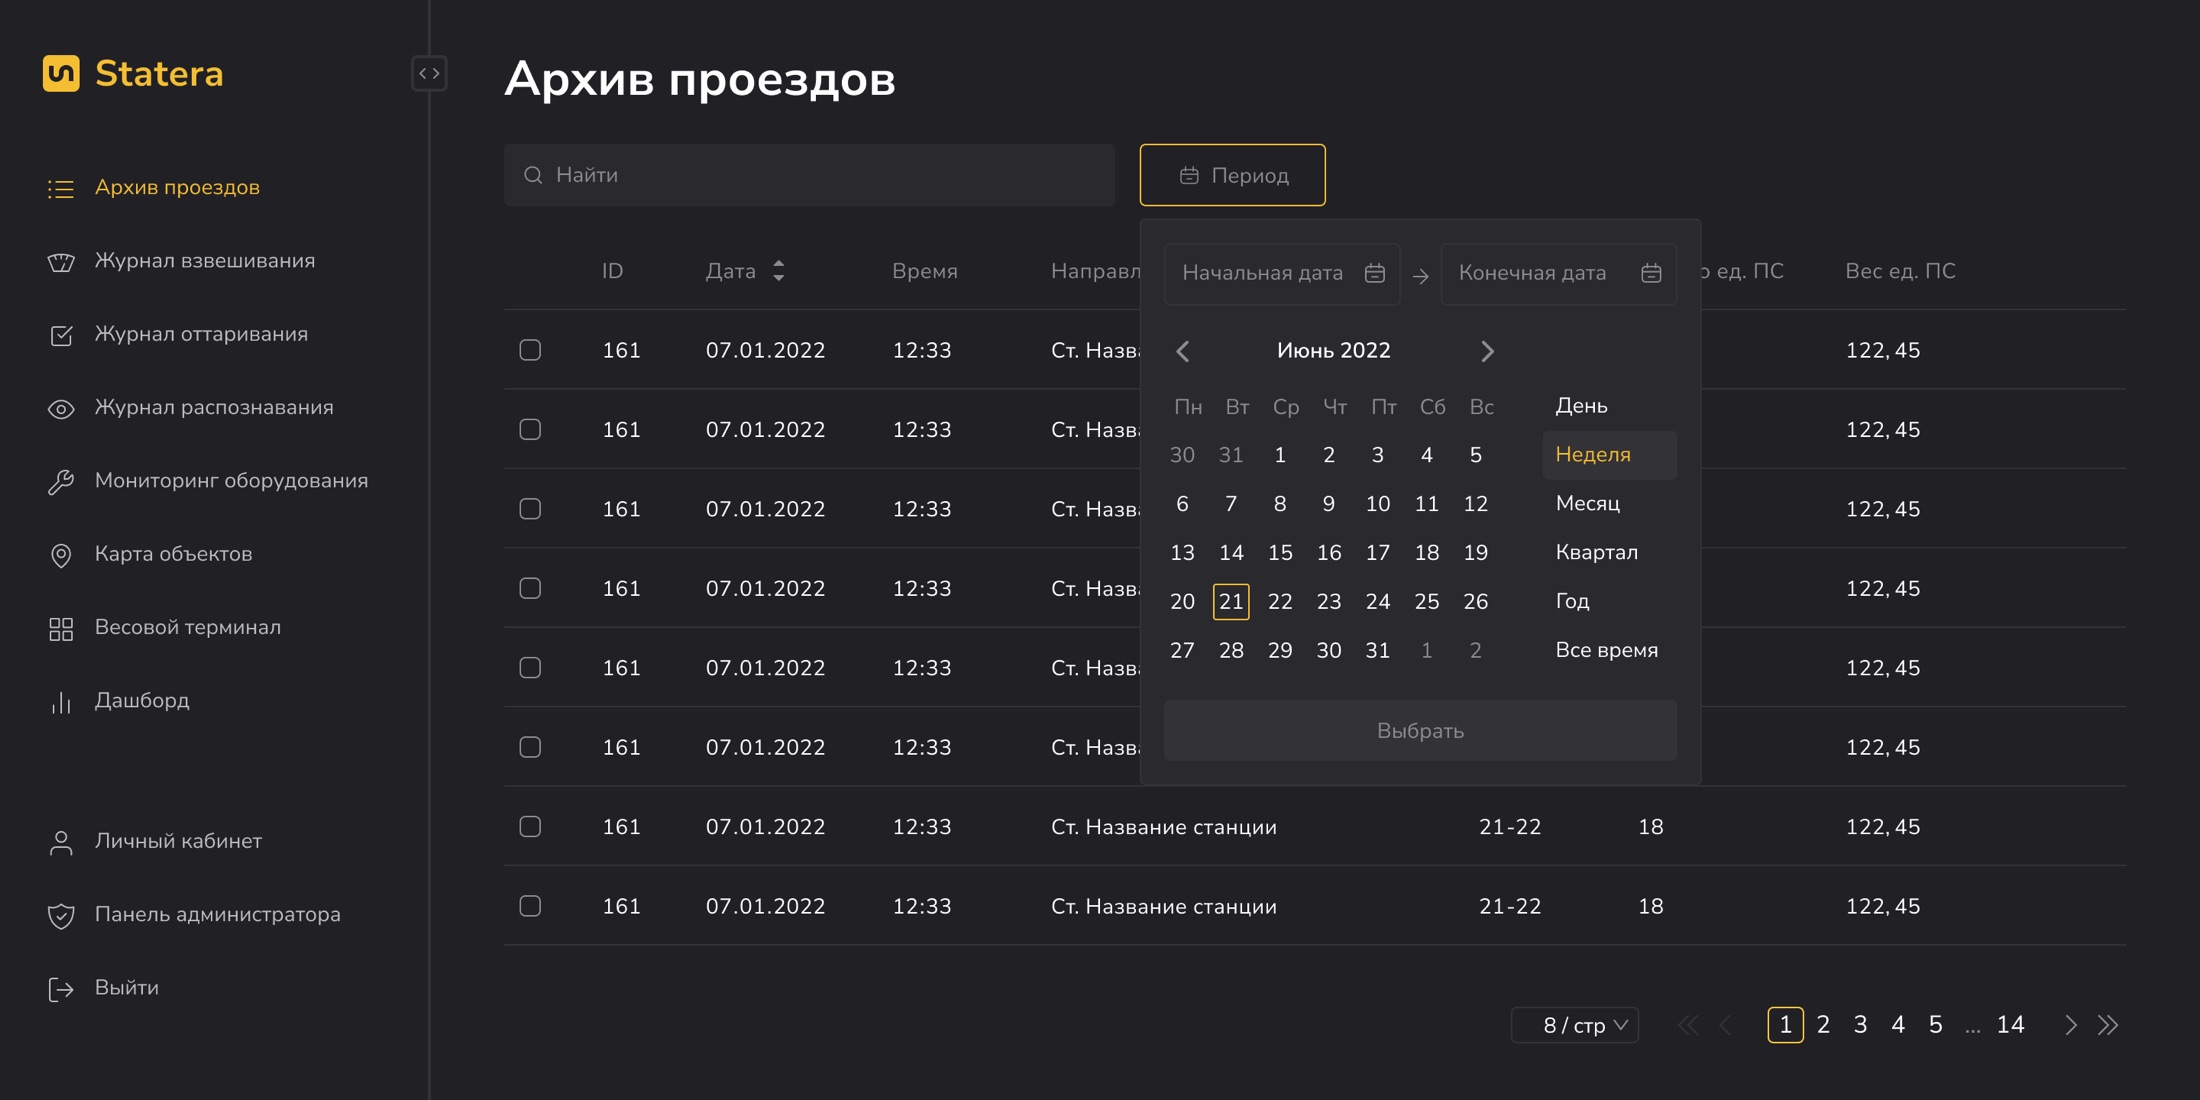Tick checkbox in sixth table row
This screenshot has height=1100, width=2200.
[530, 747]
